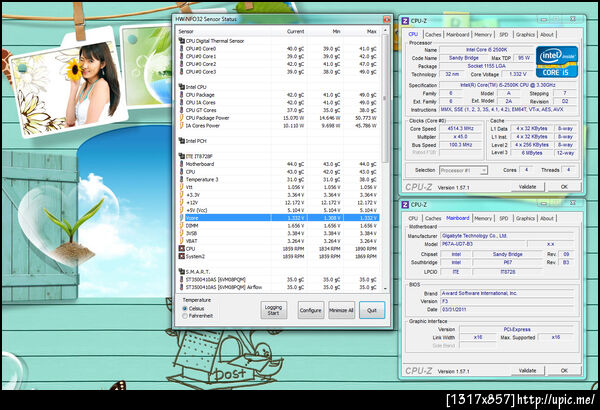Click the Max column header
600x410 pixels.
pyautogui.click(x=372, y=31)
